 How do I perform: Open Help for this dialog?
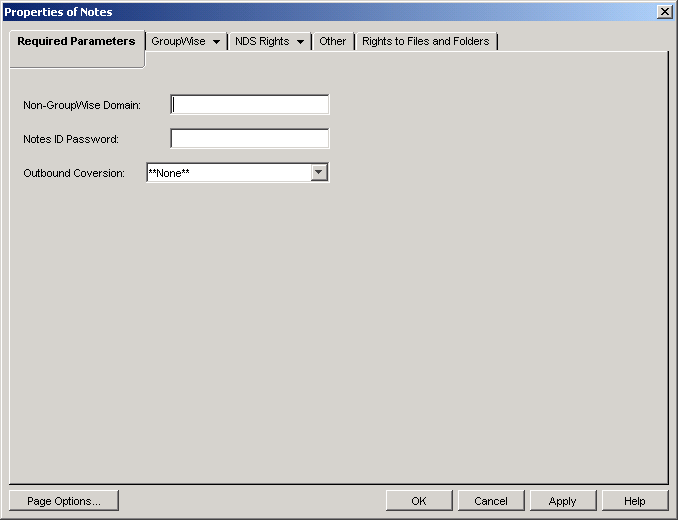635,501
